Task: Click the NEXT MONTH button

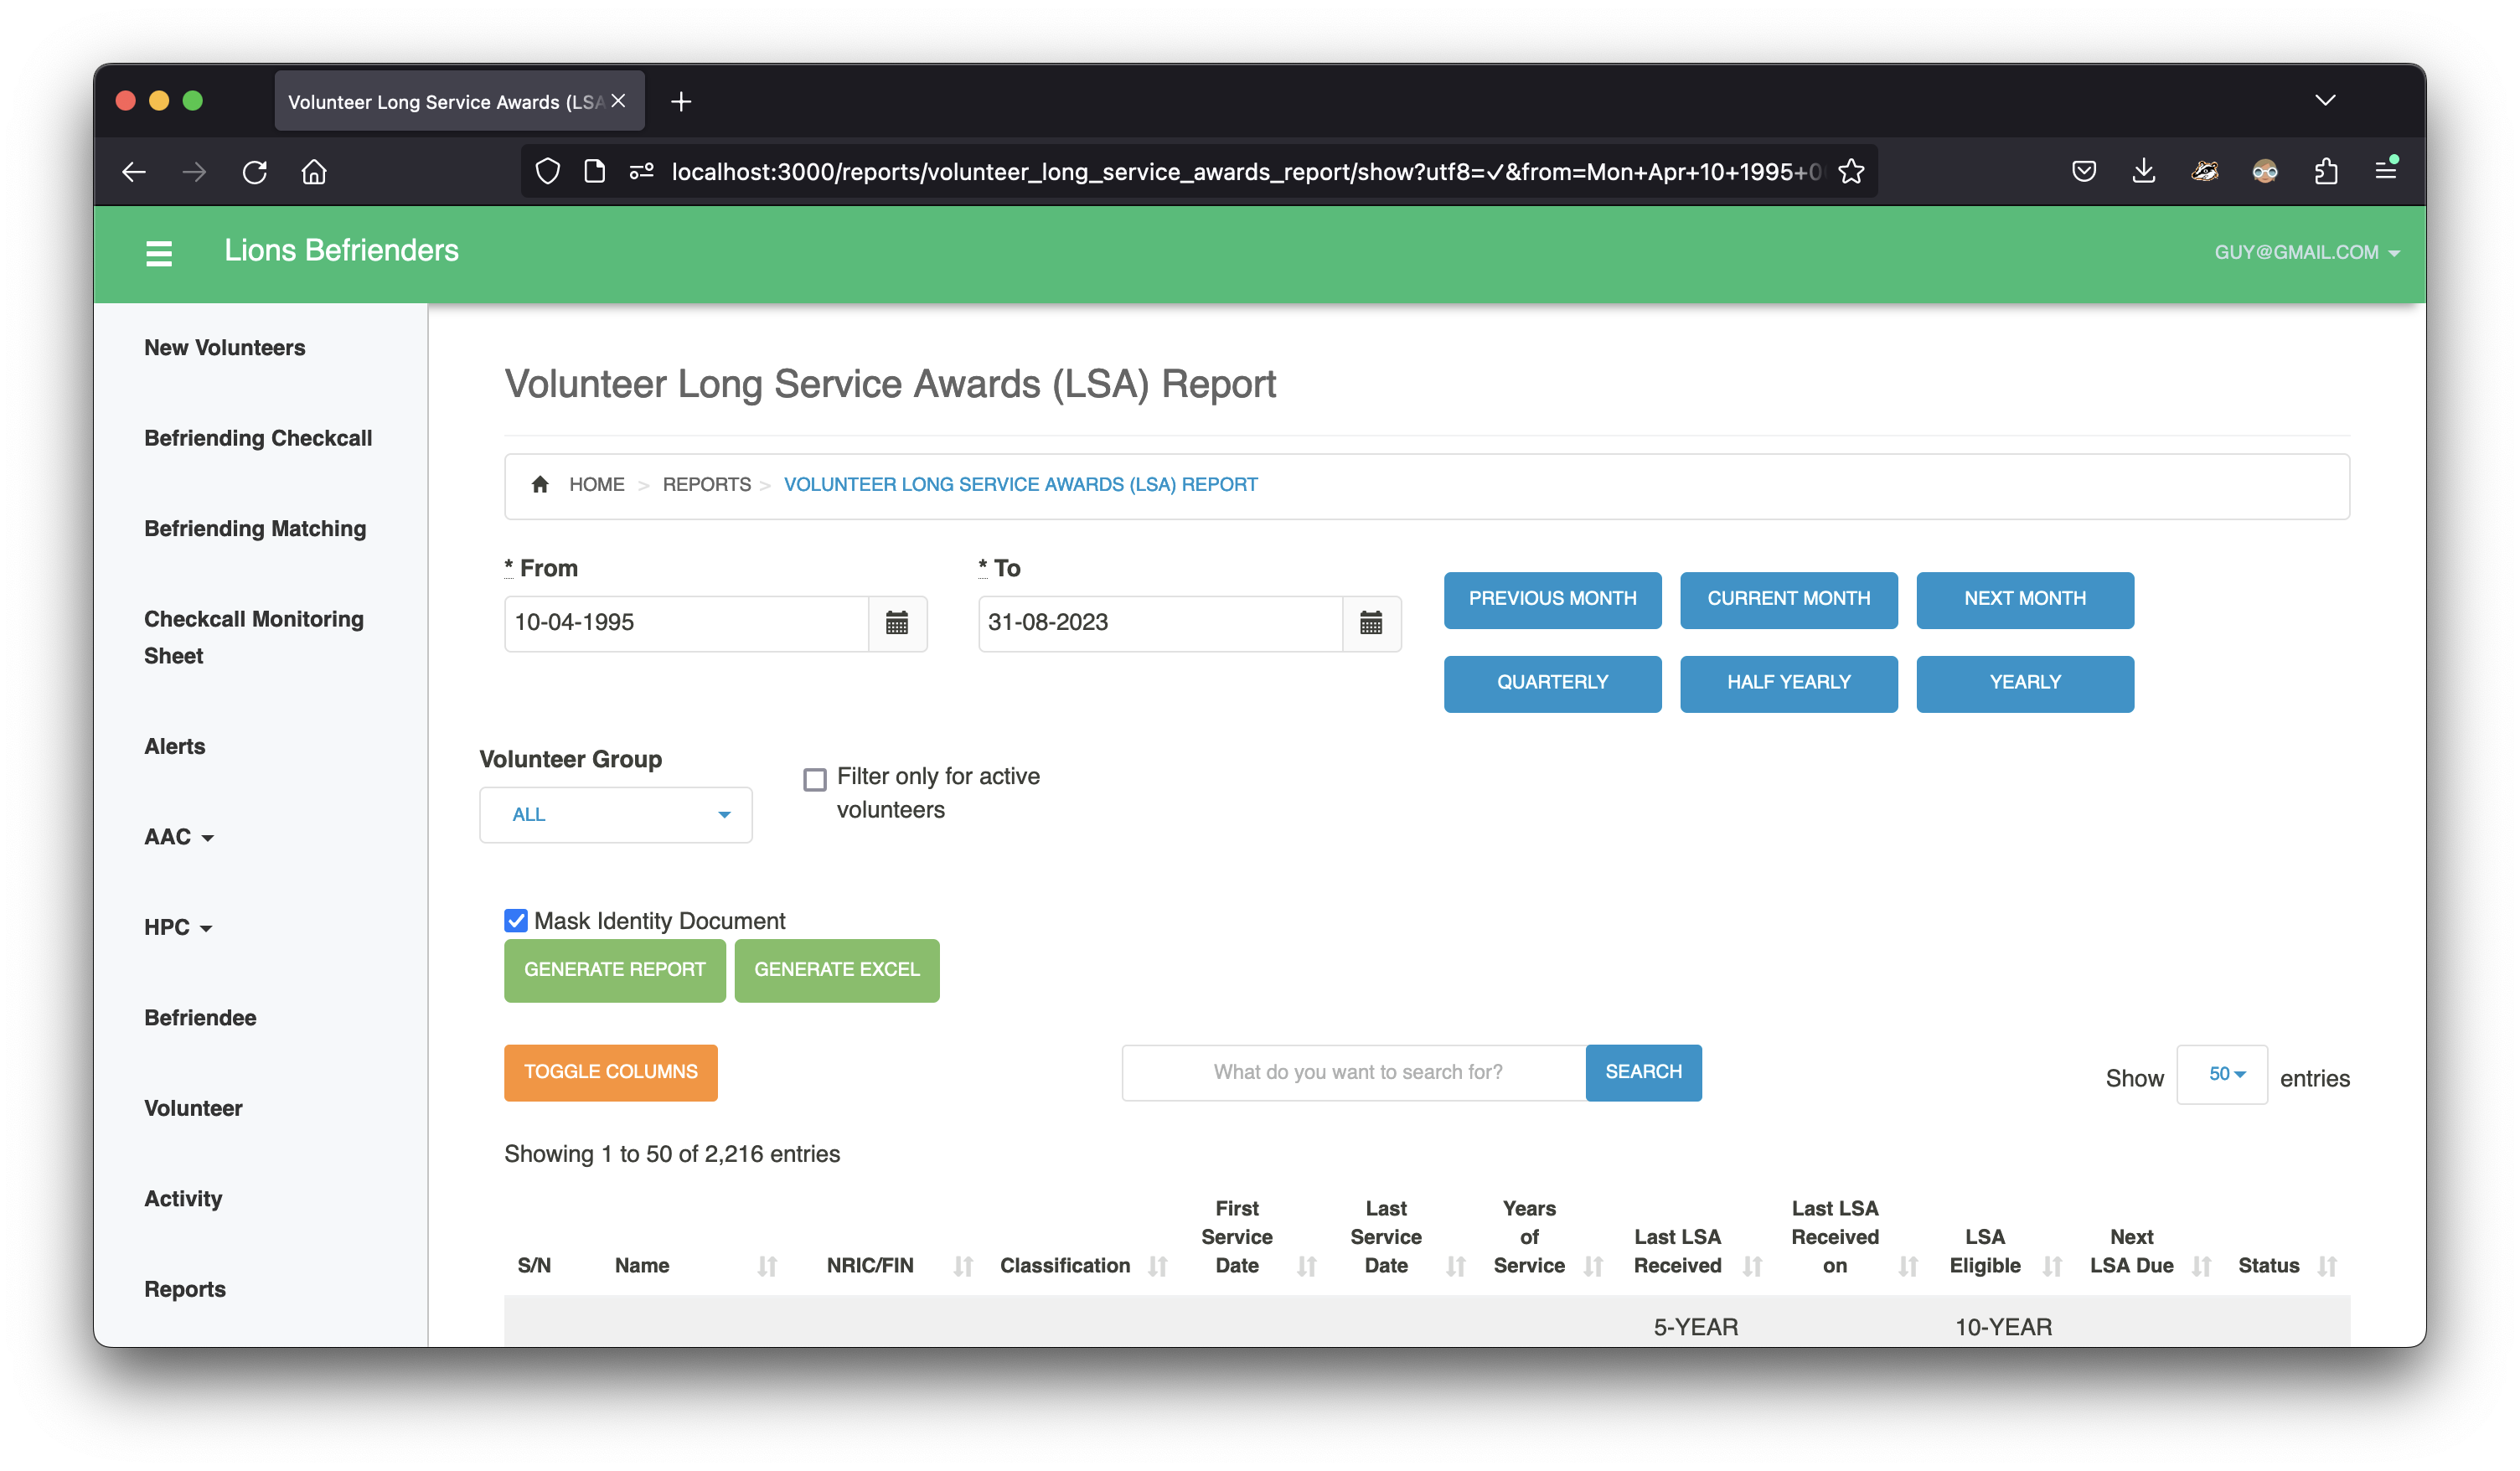Action: pos(2025,600)
